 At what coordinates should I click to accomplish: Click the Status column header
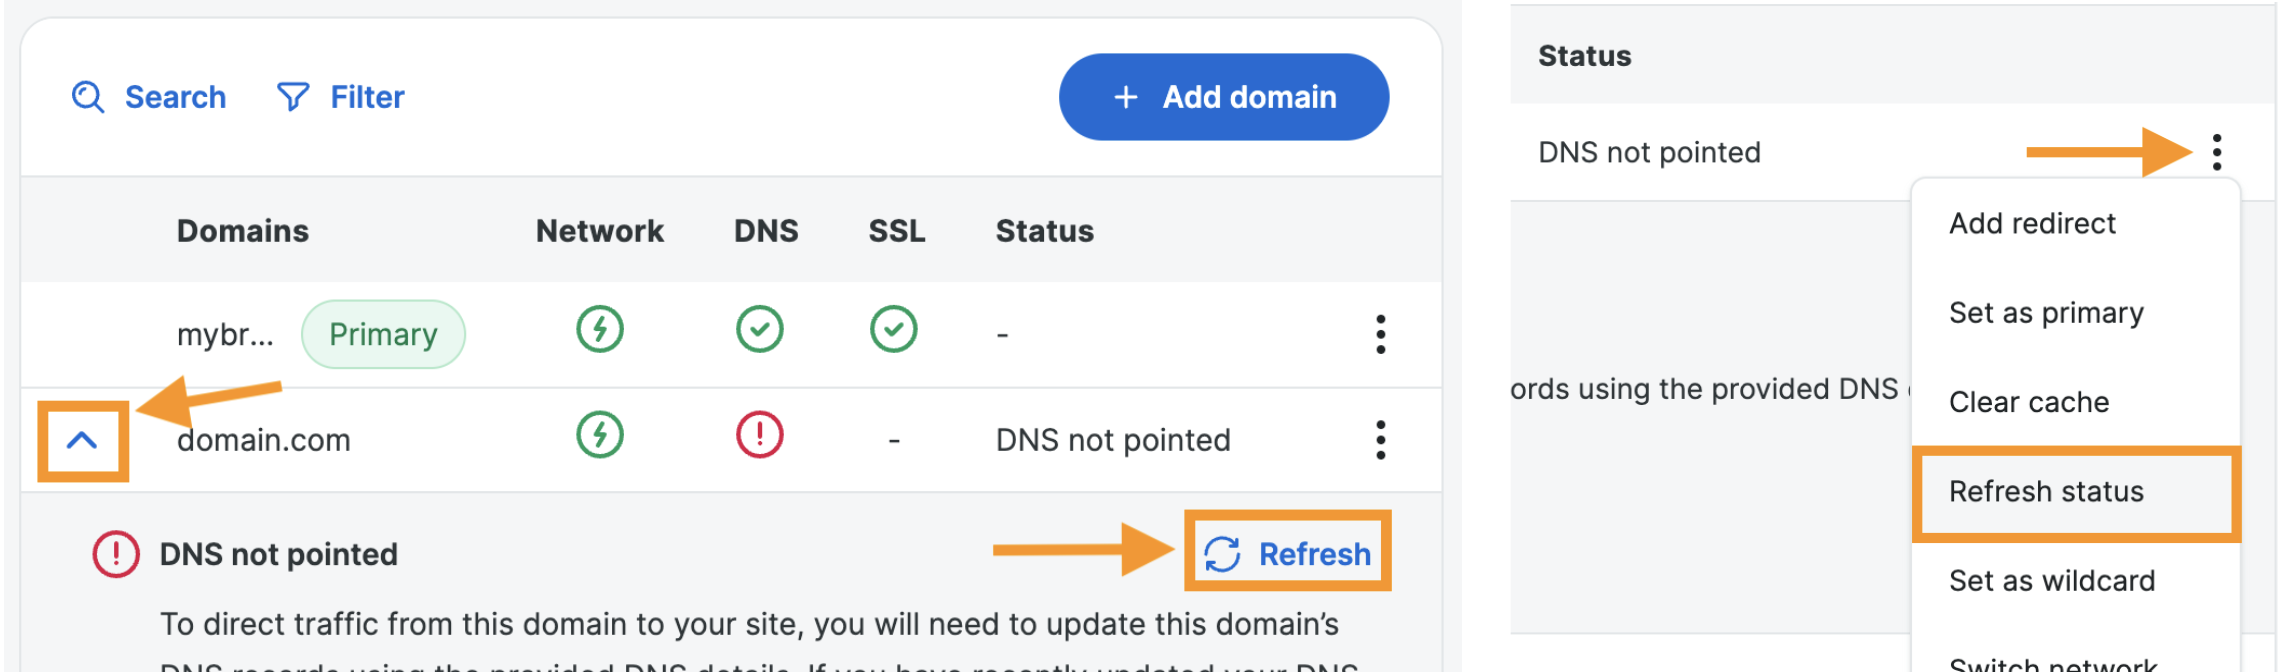coord(1044,231)
